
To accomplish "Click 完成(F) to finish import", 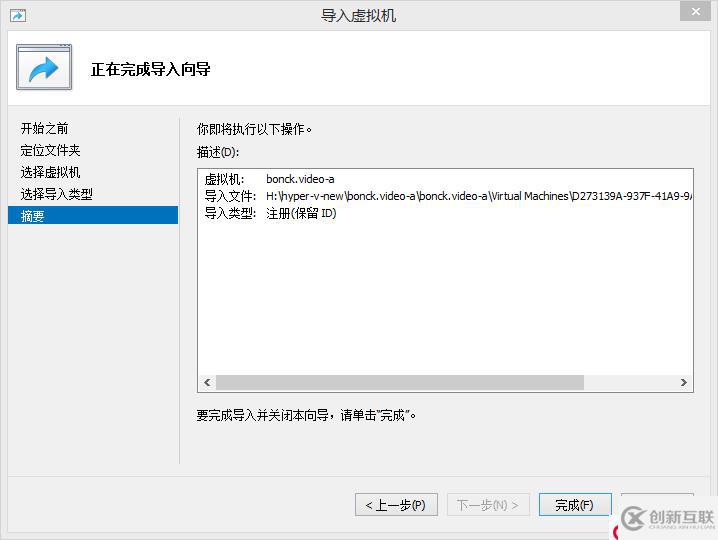I will pyautogui.click(x=575, y=505).
